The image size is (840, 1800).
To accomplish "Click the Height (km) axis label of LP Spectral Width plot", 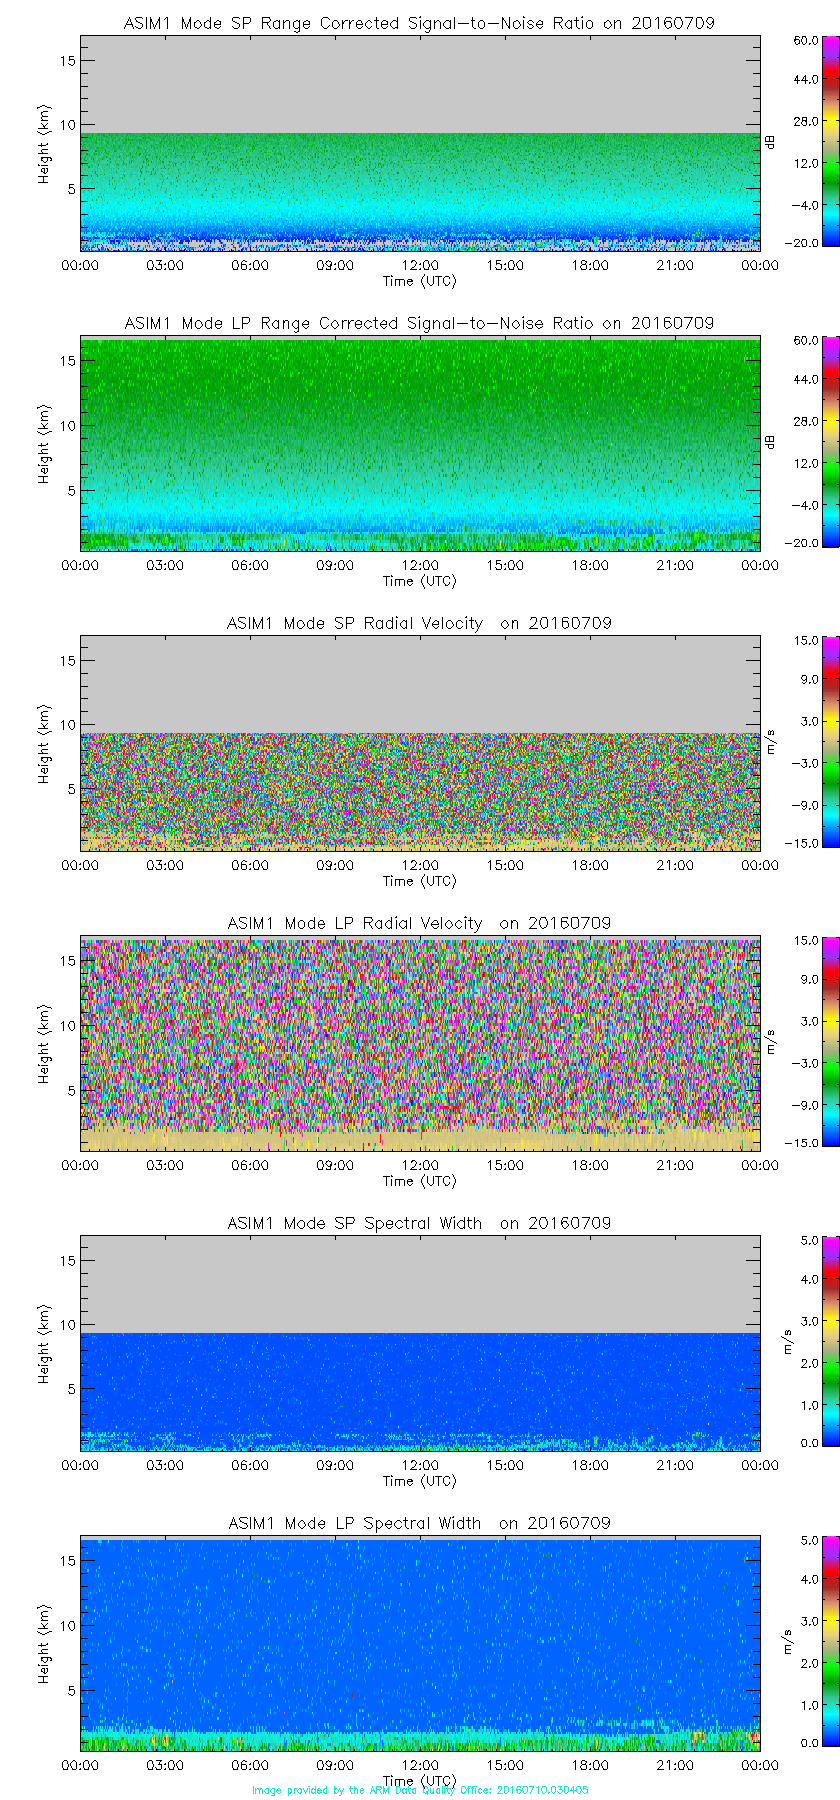I will [x=44, y=1645].
